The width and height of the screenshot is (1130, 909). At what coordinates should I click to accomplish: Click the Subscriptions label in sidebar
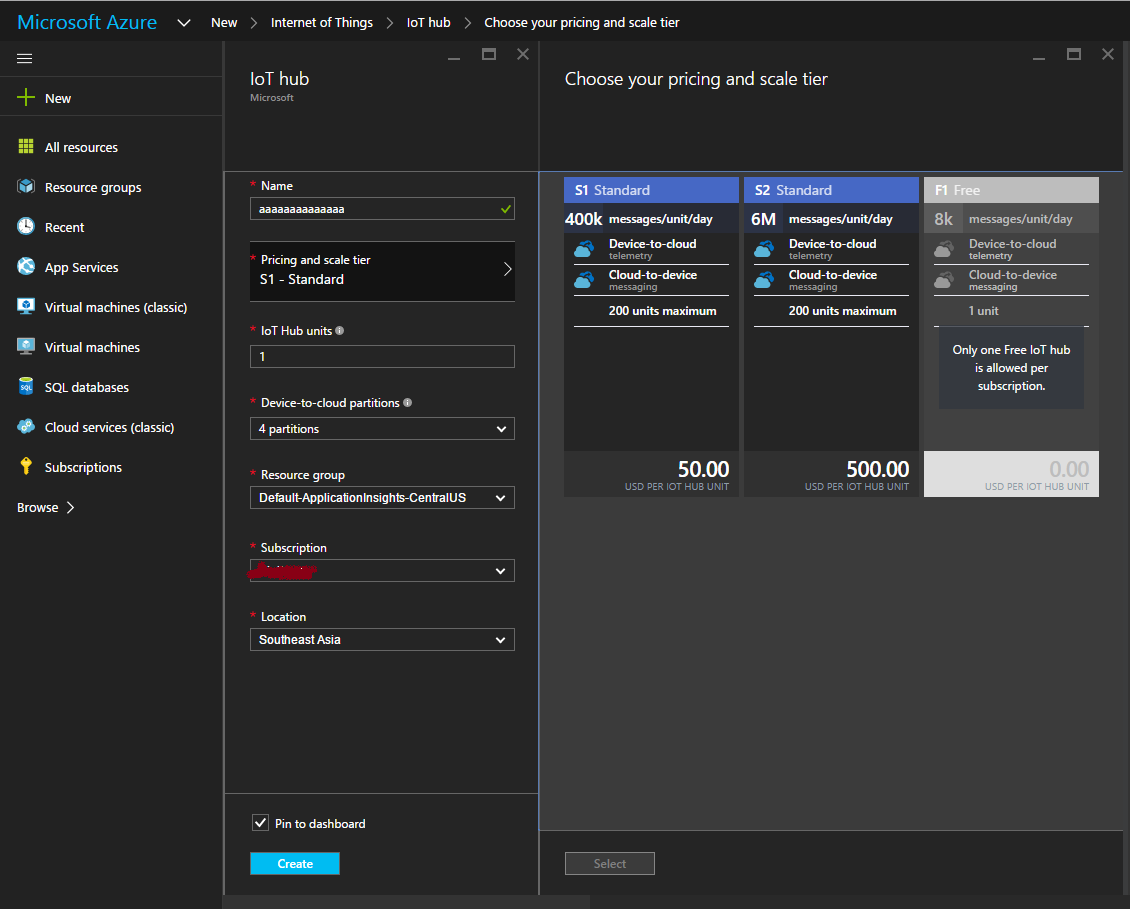click(x=83, y=467)
